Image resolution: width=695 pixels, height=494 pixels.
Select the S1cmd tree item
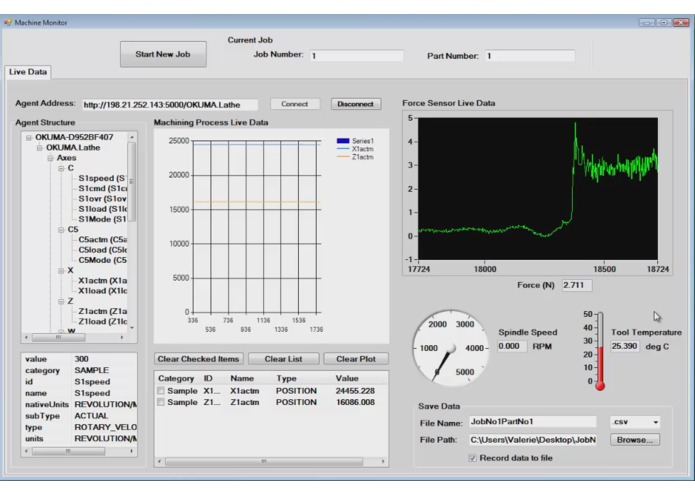[102, 188]
